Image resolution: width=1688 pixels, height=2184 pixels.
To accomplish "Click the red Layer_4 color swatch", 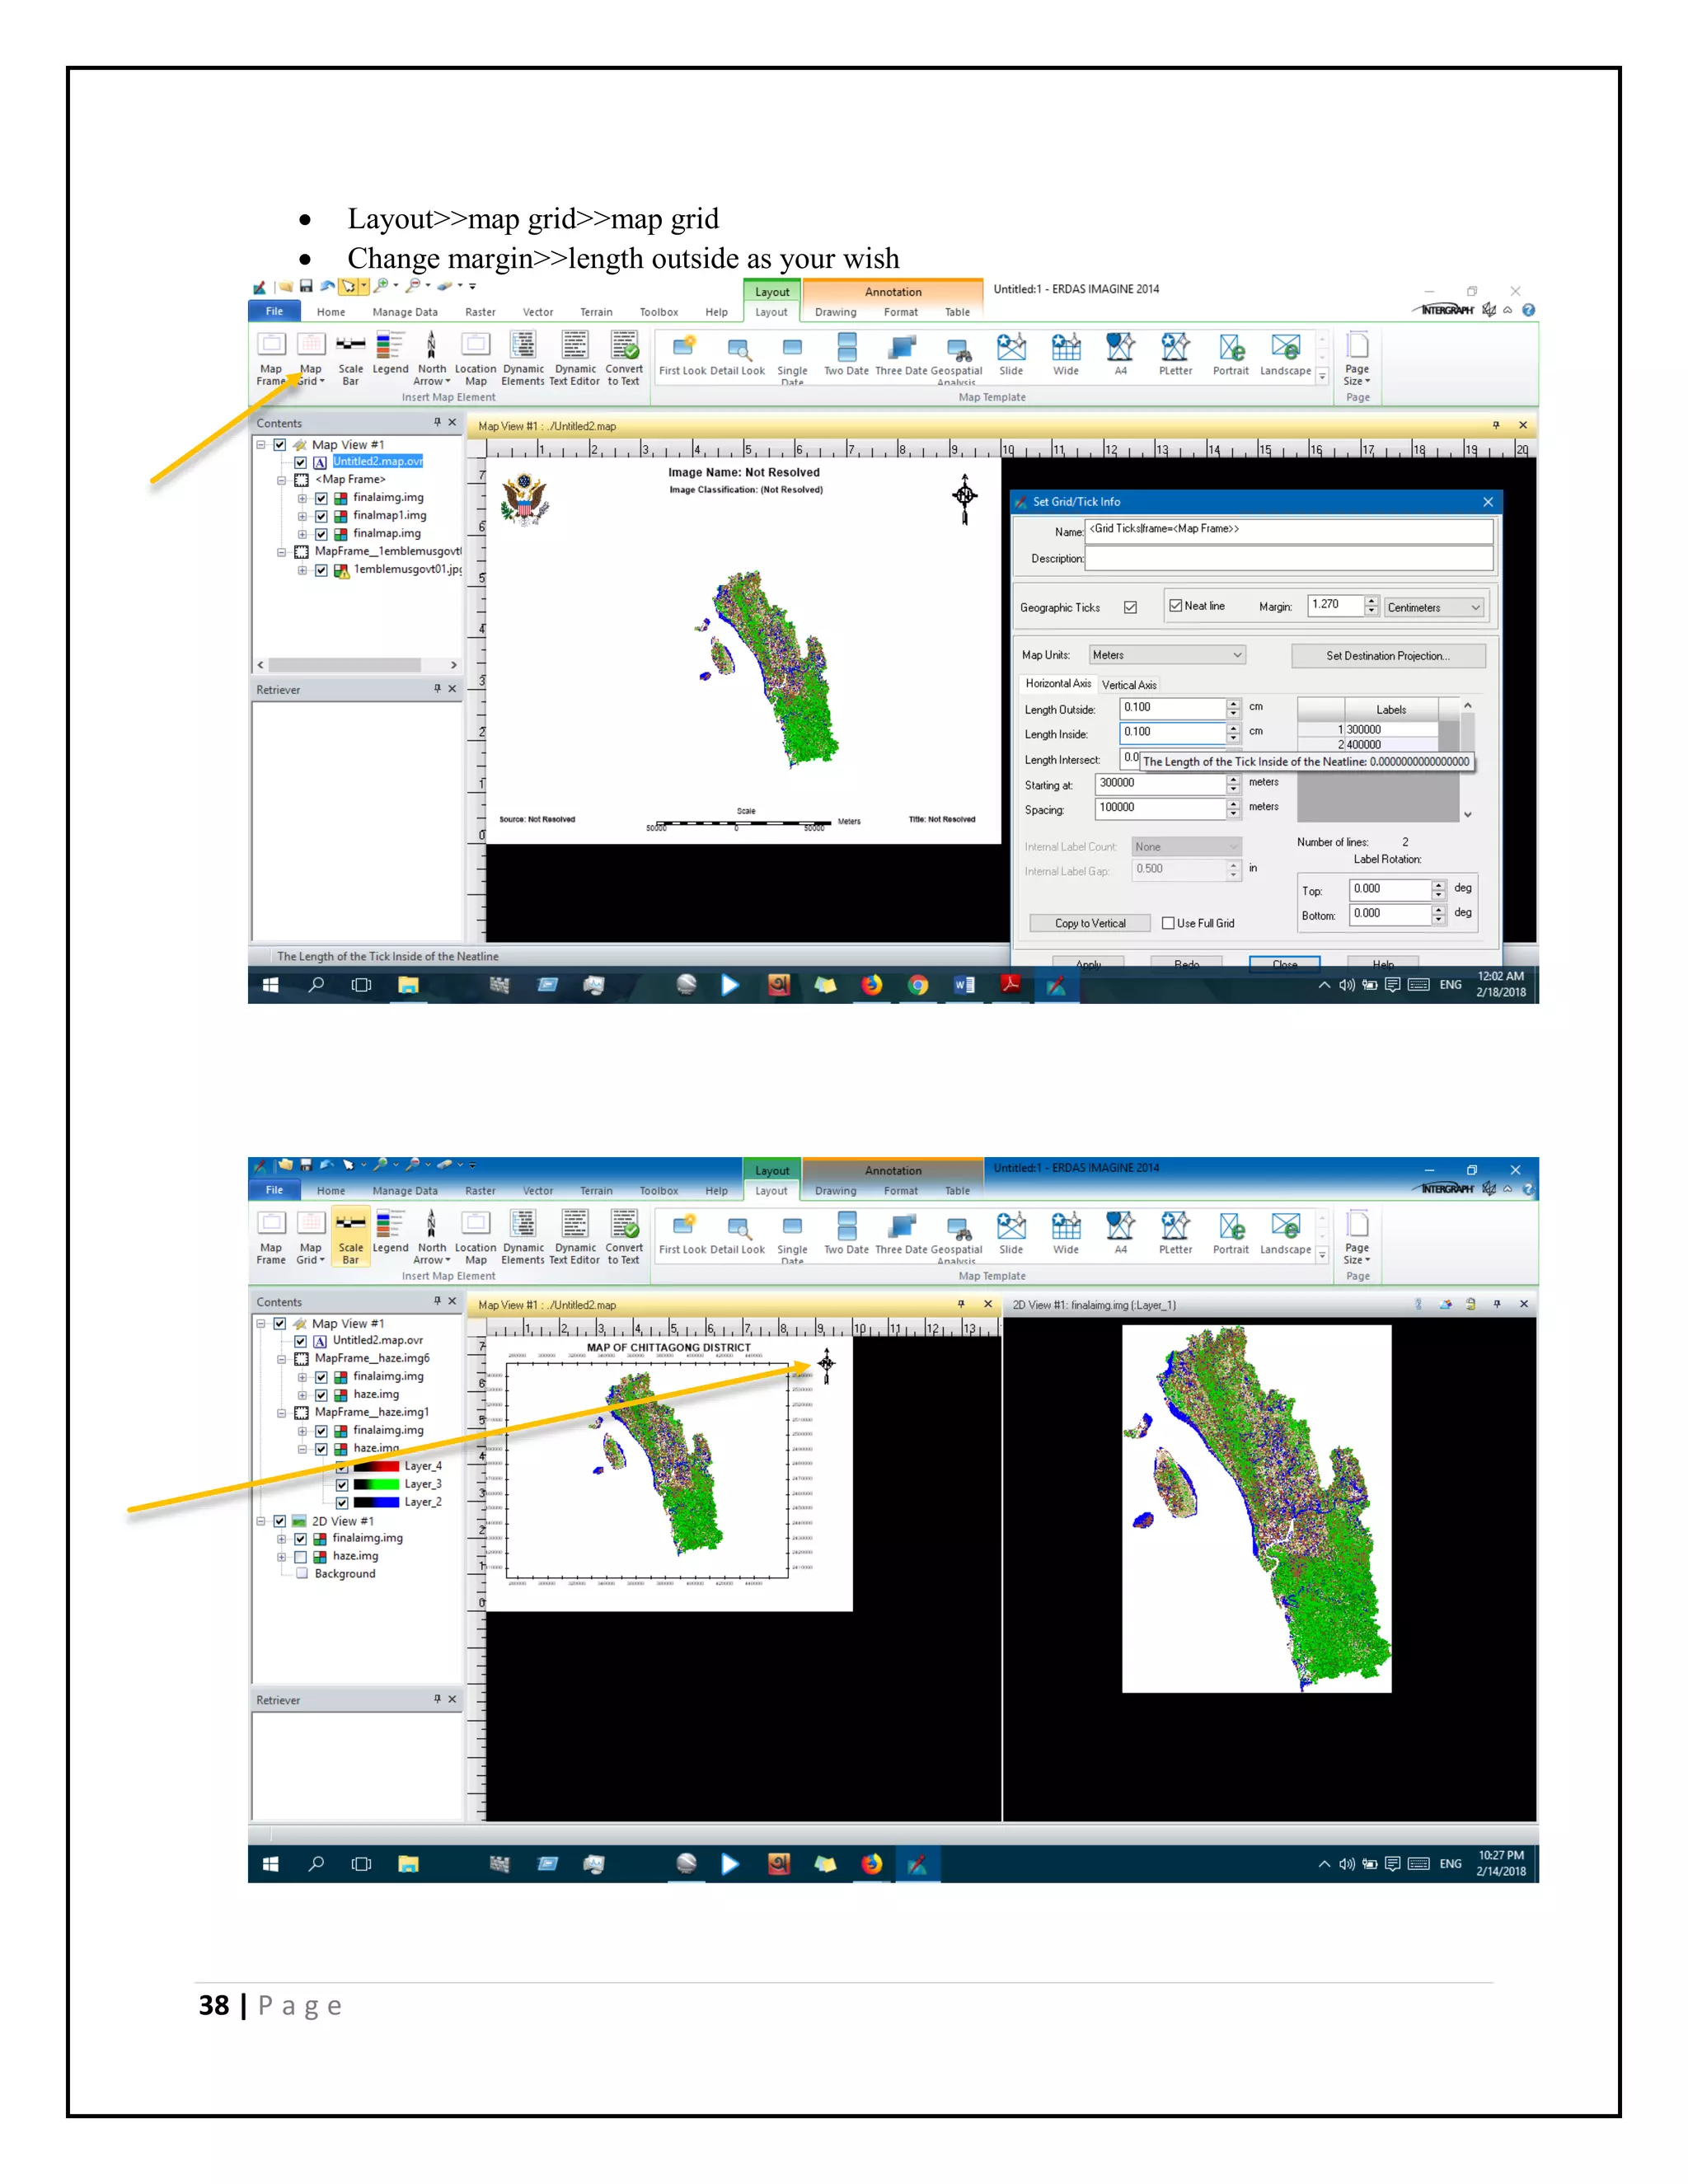I will click(377, 1466).
